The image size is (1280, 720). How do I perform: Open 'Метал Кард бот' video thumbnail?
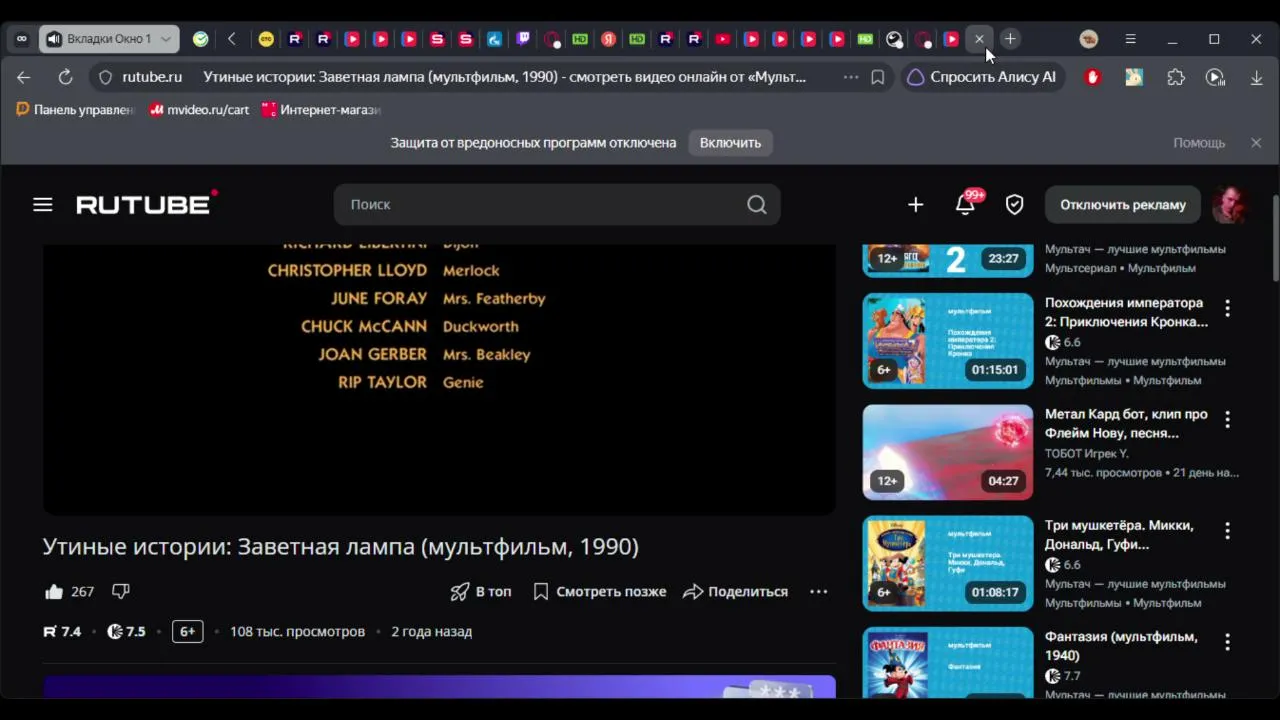coord(948,452)
